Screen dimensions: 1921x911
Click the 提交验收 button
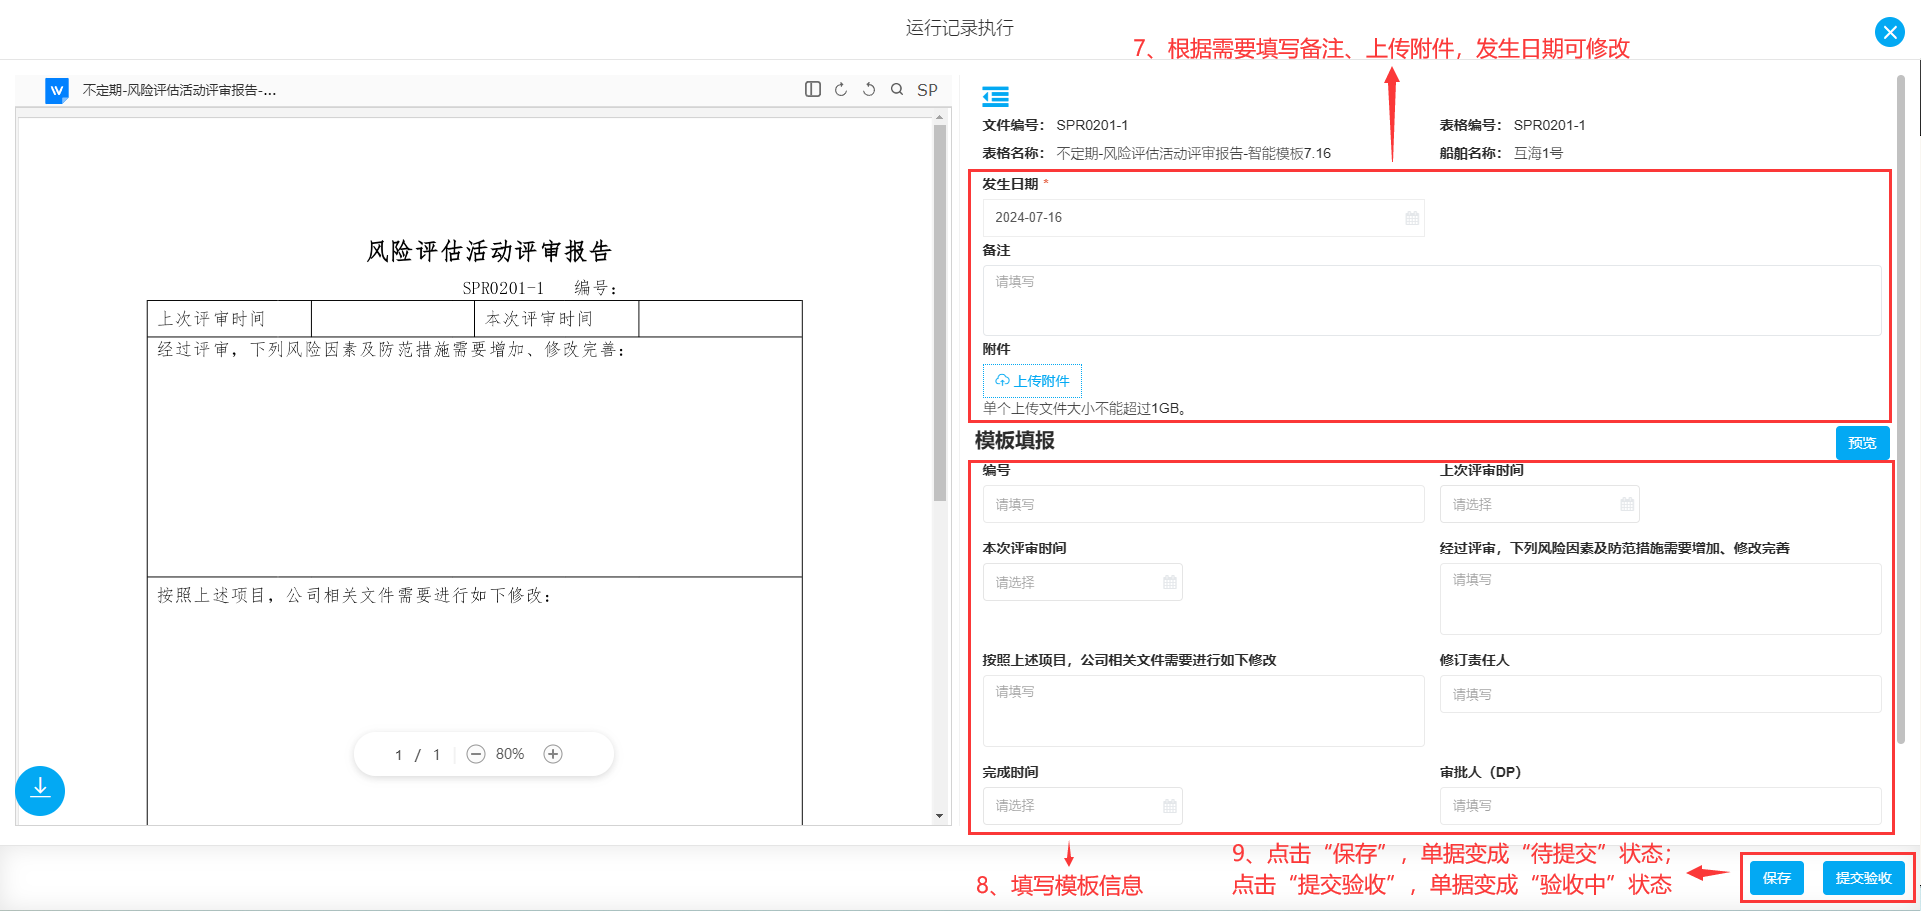tap(1863, 878)
